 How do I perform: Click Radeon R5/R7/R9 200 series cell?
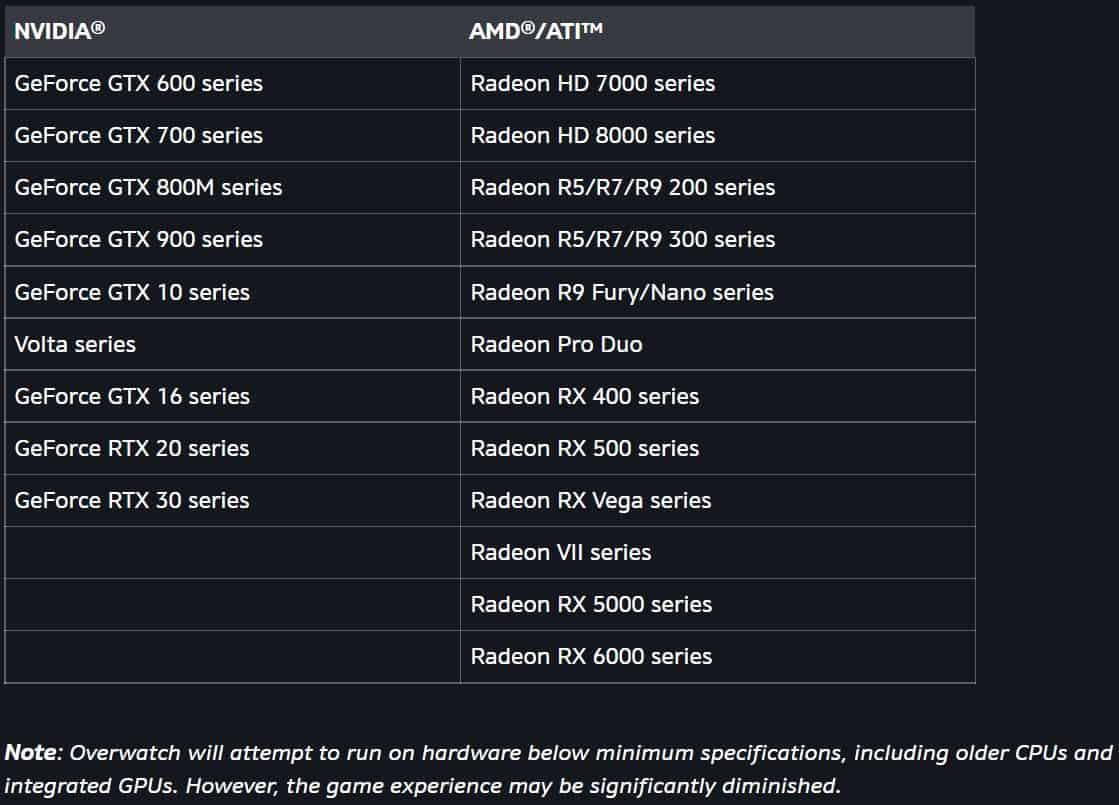pos(623,187)
